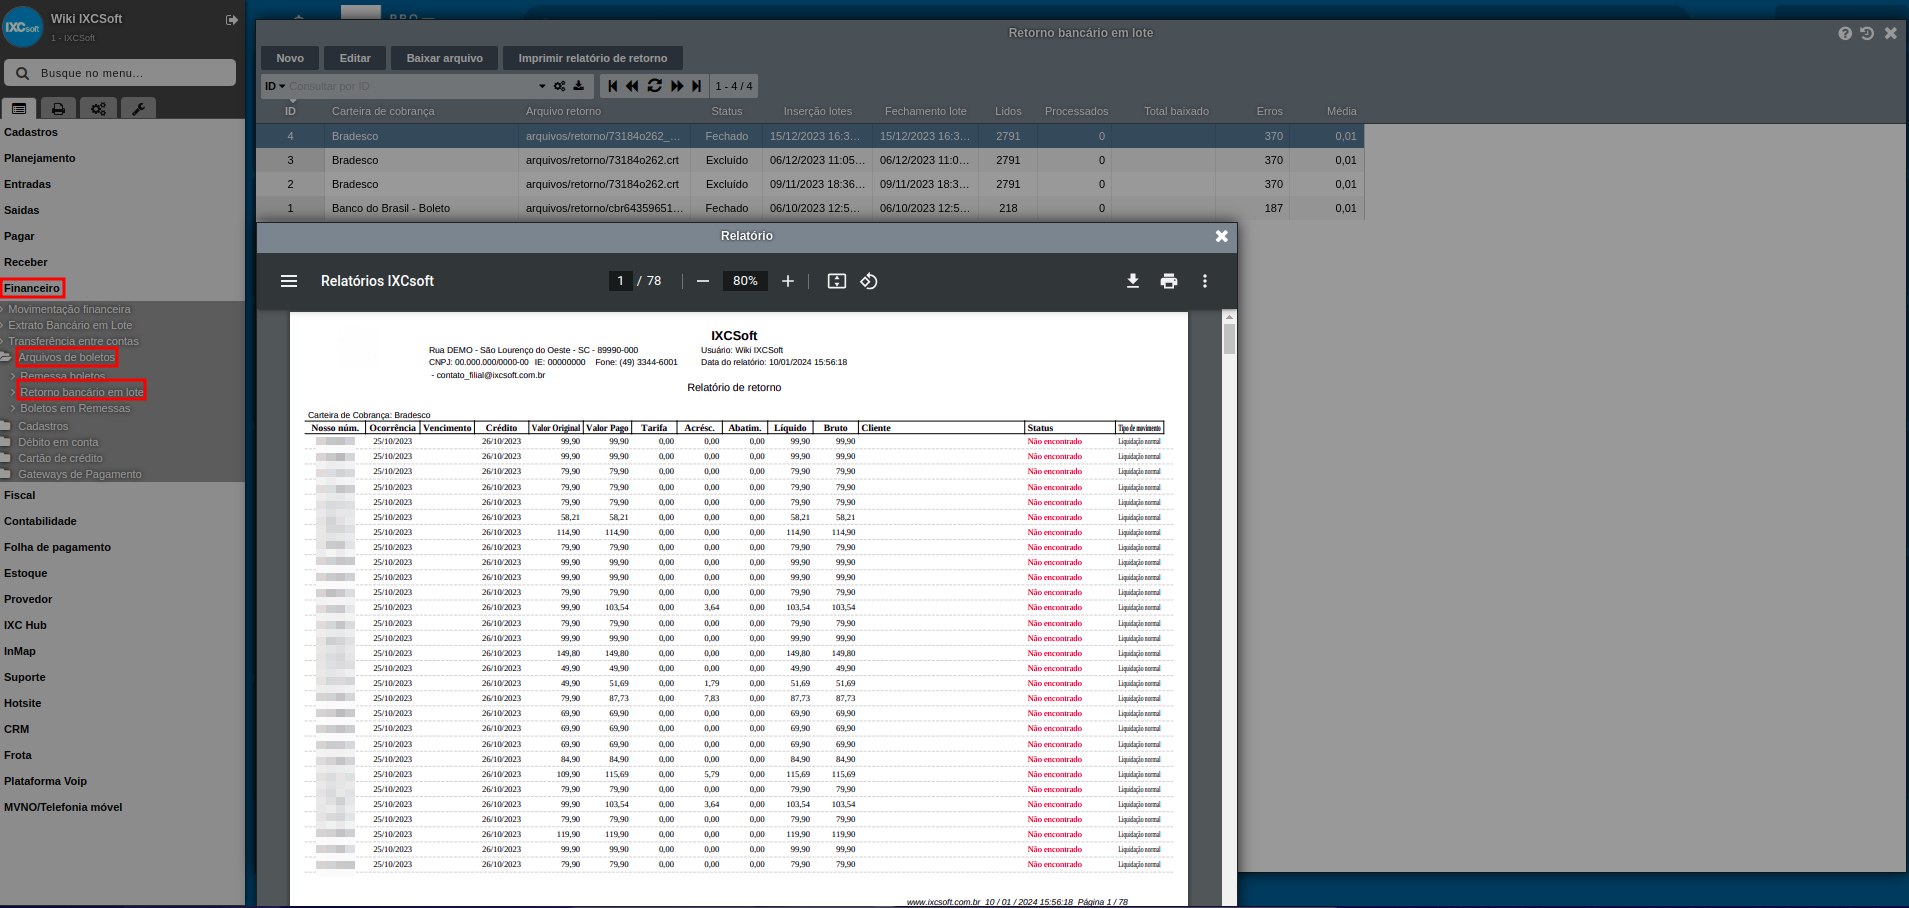Open the Financeiro menu

point(32,288)
